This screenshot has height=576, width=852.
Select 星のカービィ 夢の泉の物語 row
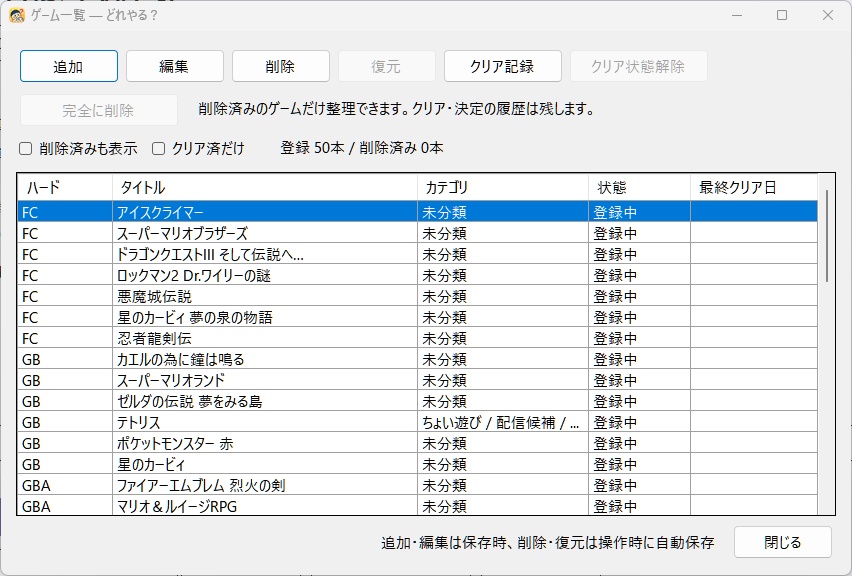pos(417,317)
